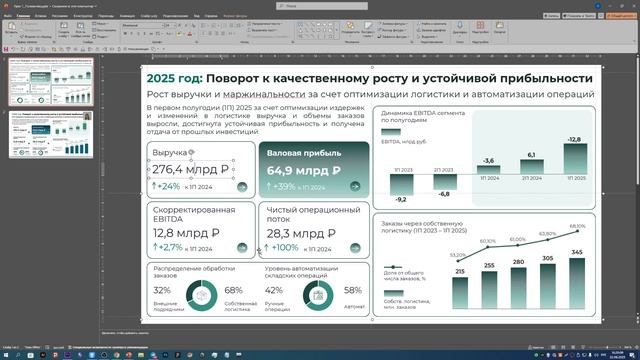This screenshot has width=640, height=360.
Task: Pick the text highlight color swatch
Action: coord(180,33)
